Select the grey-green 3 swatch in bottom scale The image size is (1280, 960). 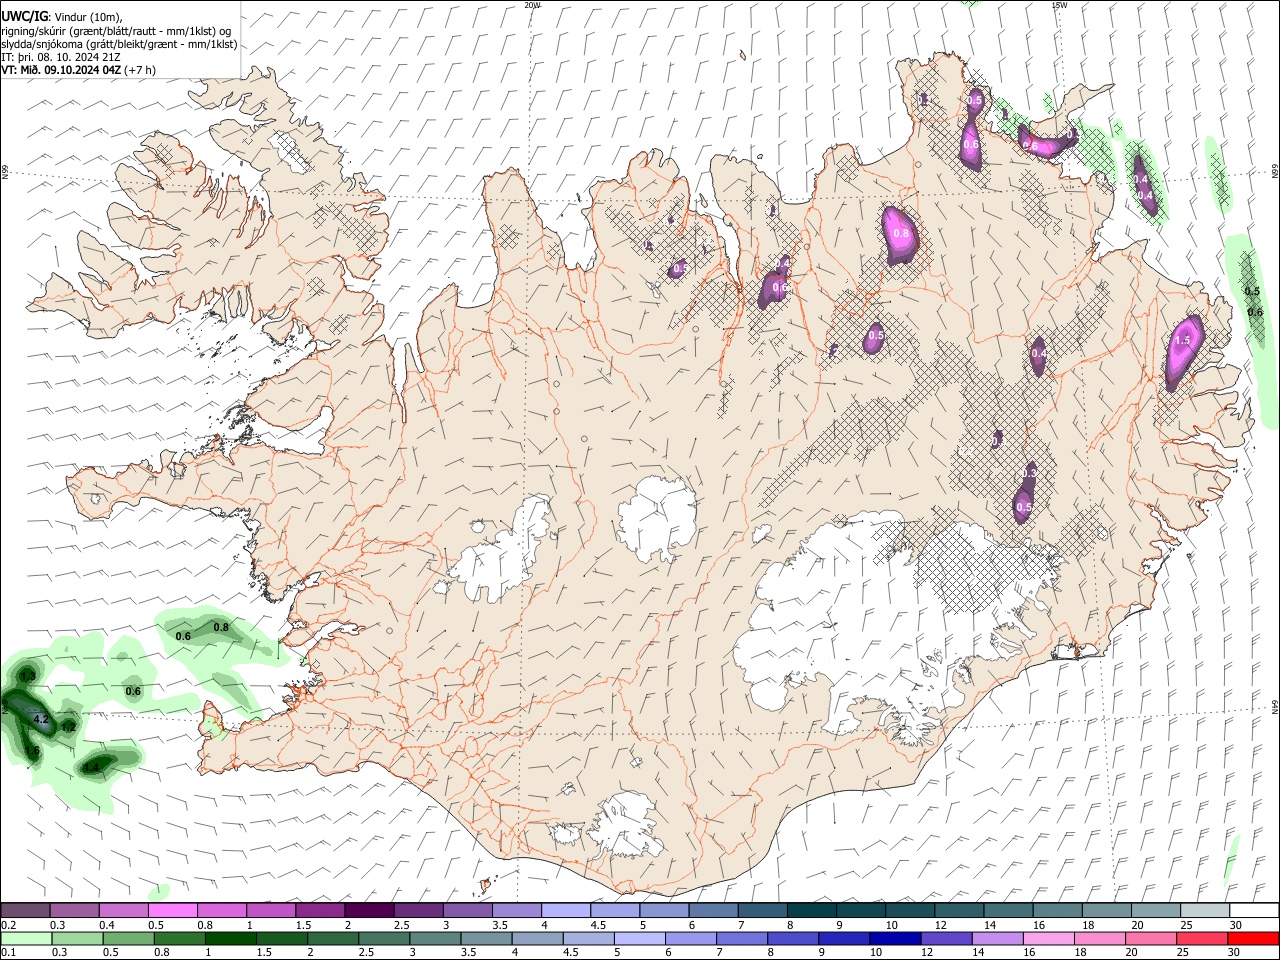pyautogui.click(x=435, y=938)
